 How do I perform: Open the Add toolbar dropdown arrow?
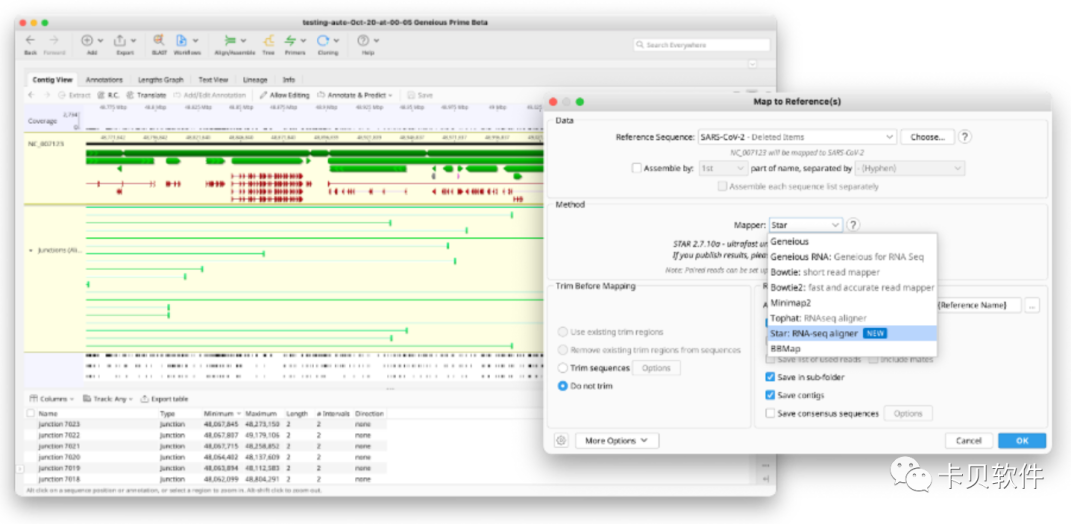101,41
